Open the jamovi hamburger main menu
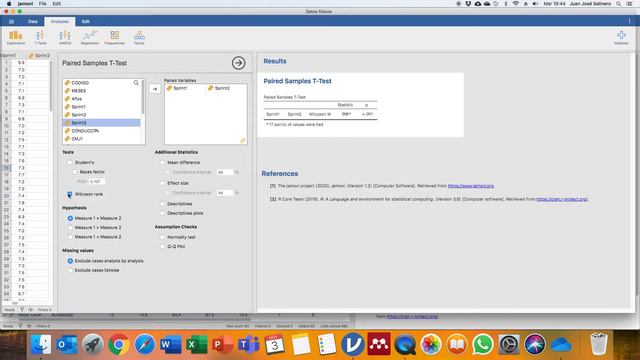 [x=11, y=21]
